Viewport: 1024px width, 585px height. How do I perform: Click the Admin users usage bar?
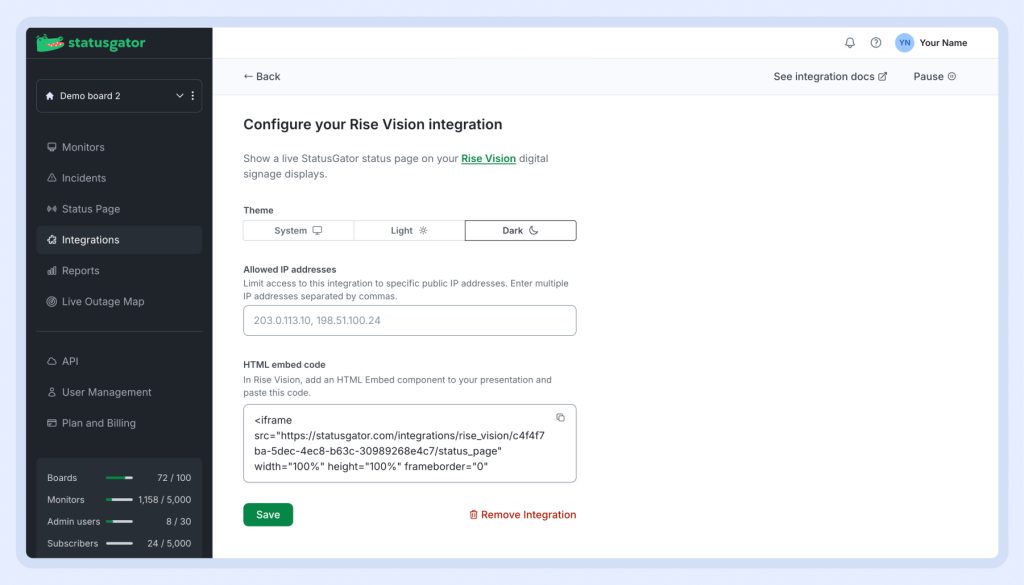click(120, 522)
